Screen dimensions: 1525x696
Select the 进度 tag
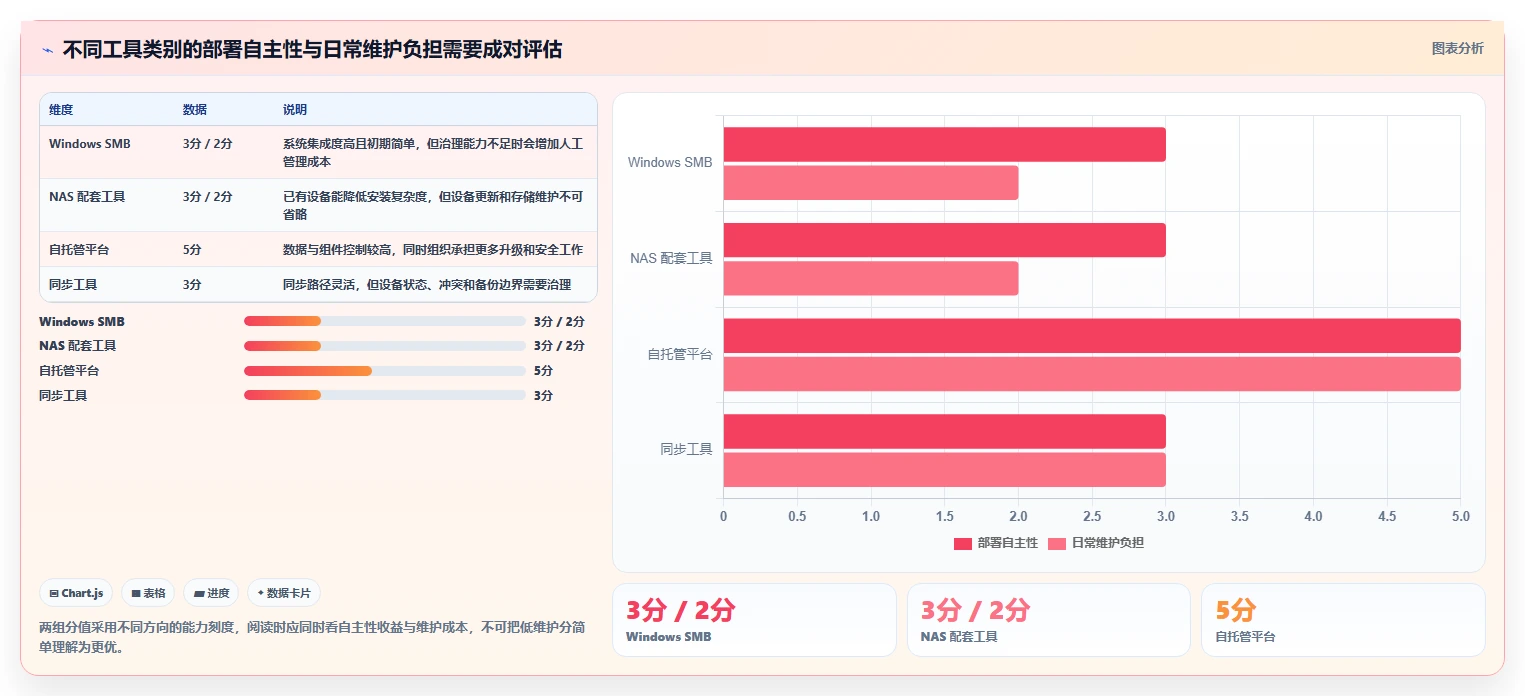click(211, 593)
